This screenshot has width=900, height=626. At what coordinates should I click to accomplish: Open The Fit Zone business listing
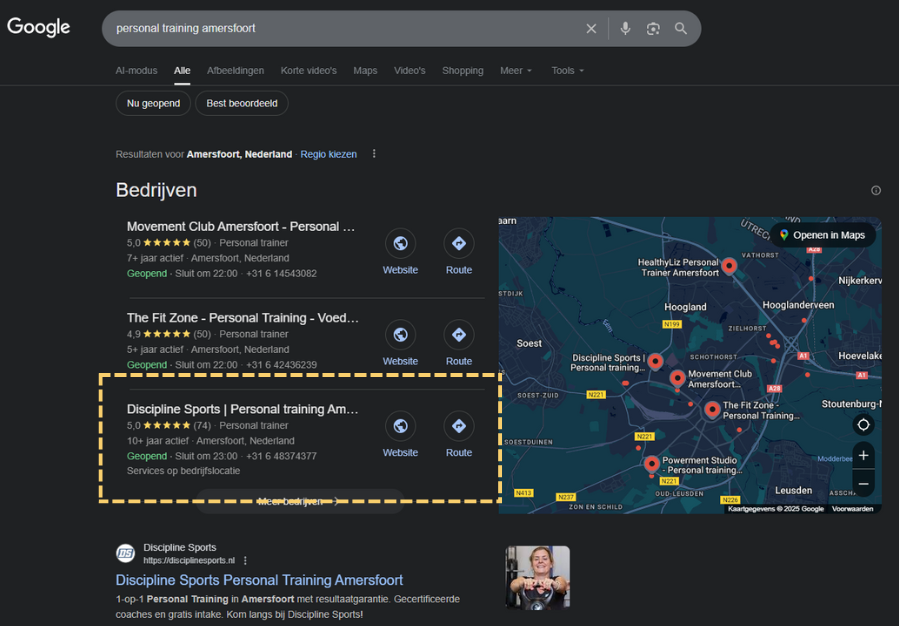[x=243, y=318]
